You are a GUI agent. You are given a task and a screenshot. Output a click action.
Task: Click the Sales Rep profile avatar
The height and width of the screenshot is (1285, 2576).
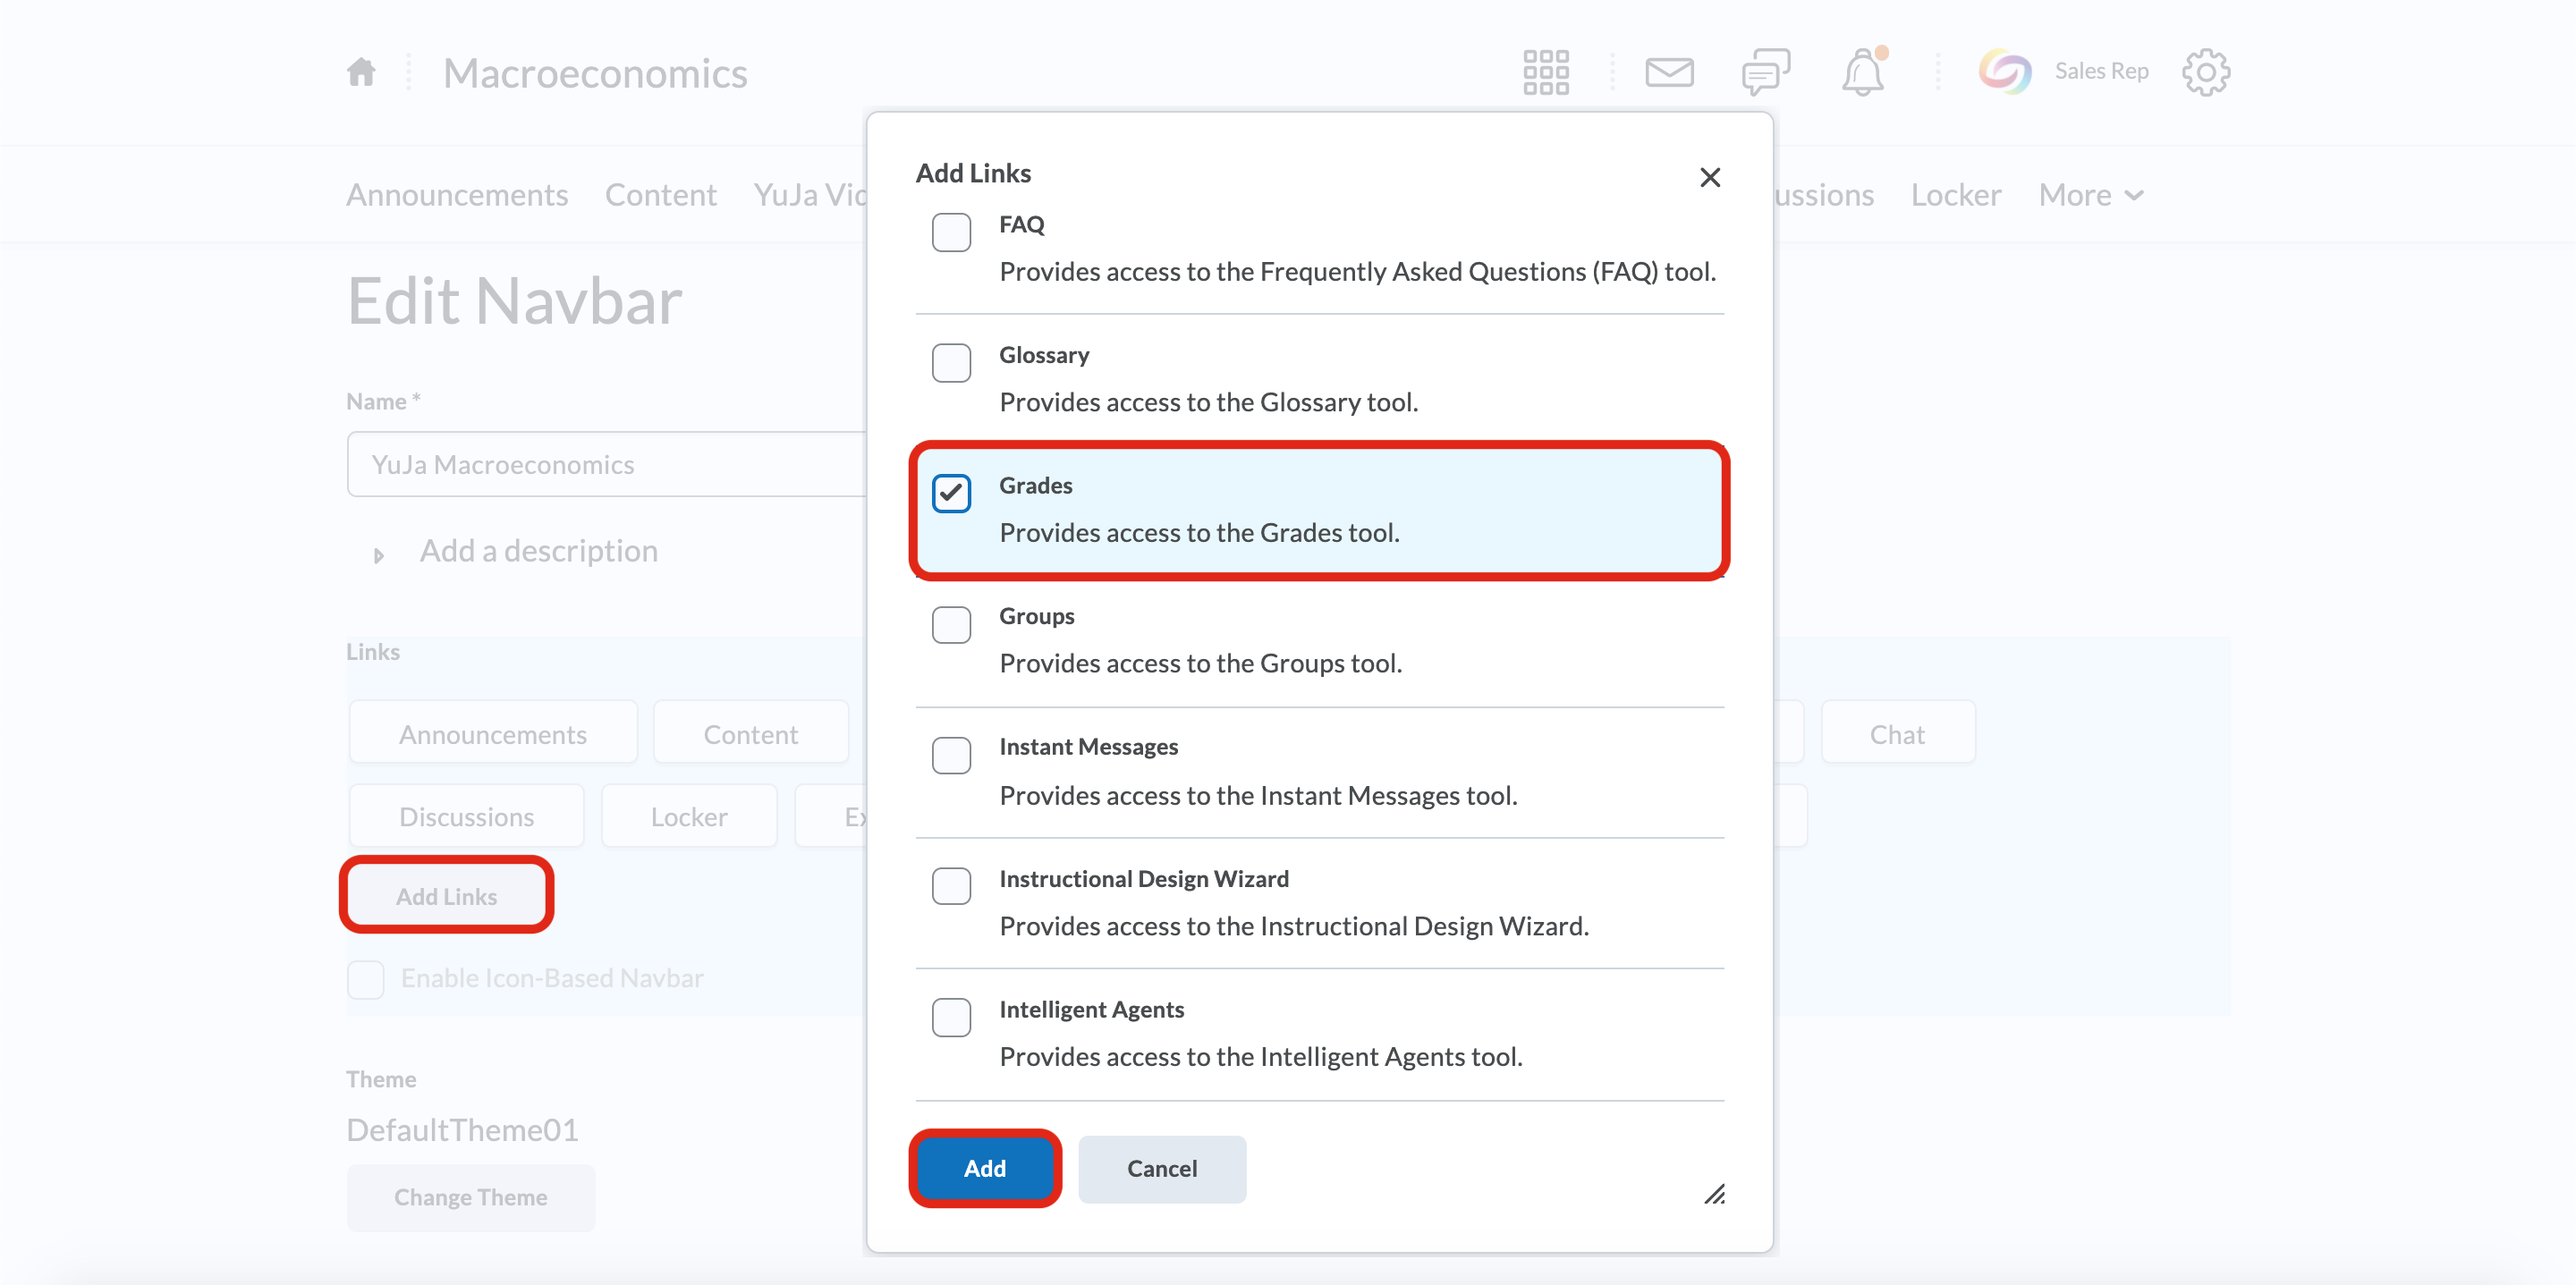2004,71
